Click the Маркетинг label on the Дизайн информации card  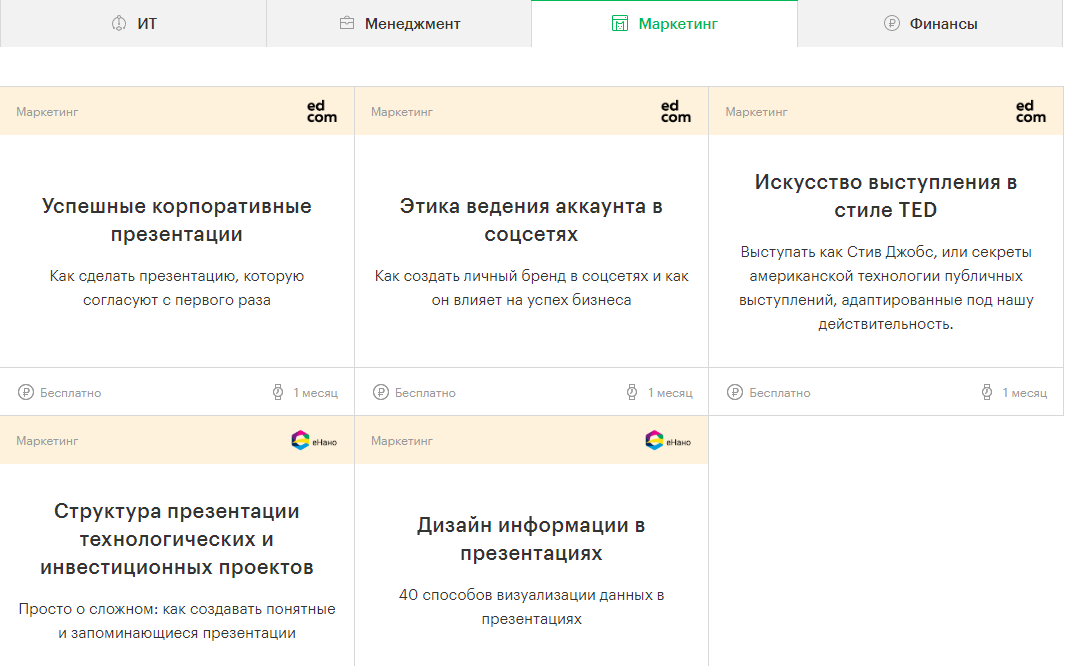[x=402, y=441]
